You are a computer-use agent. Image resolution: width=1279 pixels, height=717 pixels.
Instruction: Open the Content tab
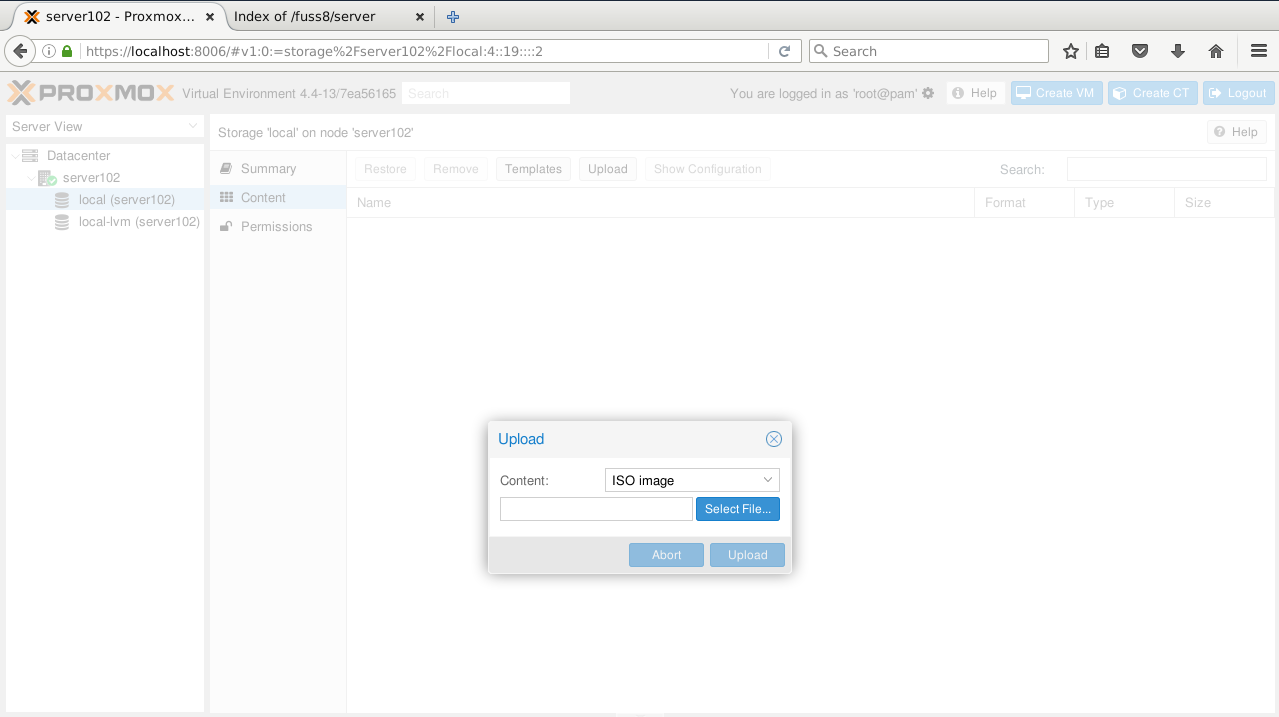click(x=278, y=198)
